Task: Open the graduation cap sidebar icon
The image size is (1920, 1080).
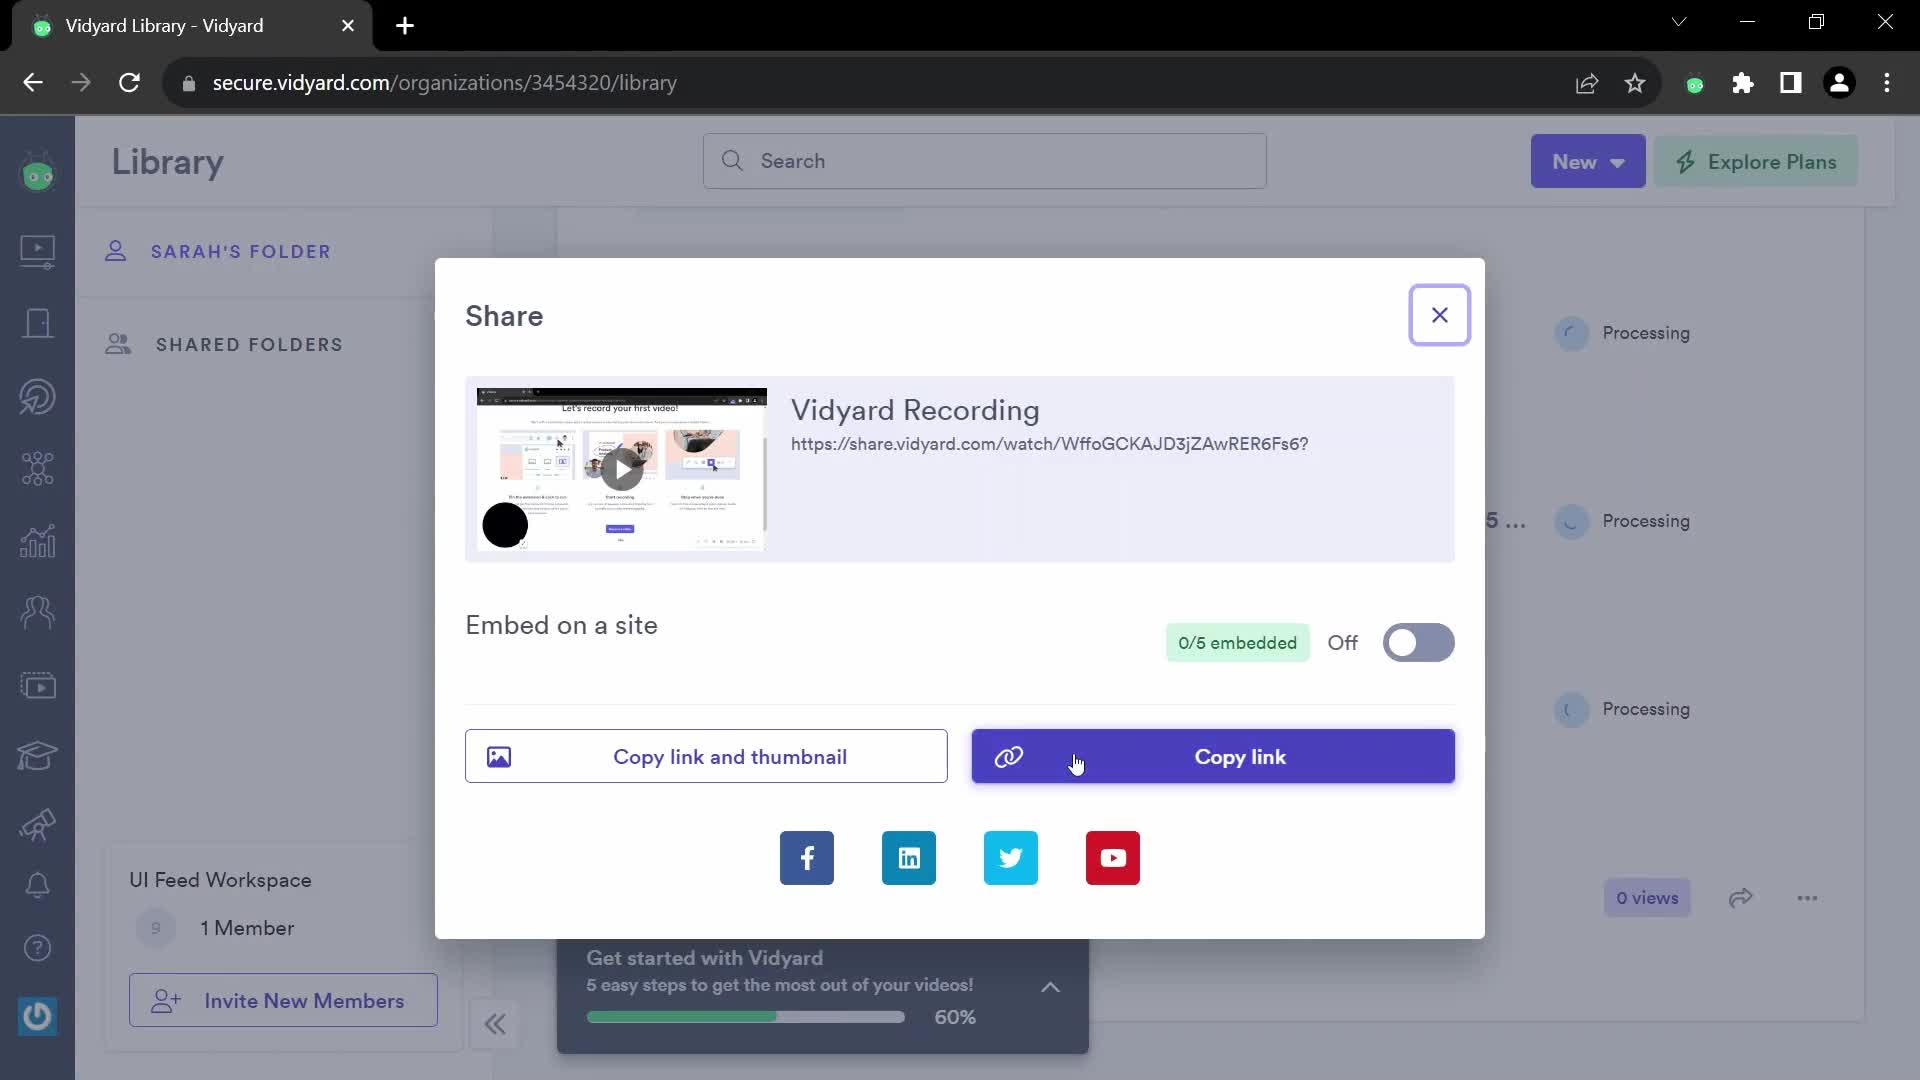Action: point(38,756)
